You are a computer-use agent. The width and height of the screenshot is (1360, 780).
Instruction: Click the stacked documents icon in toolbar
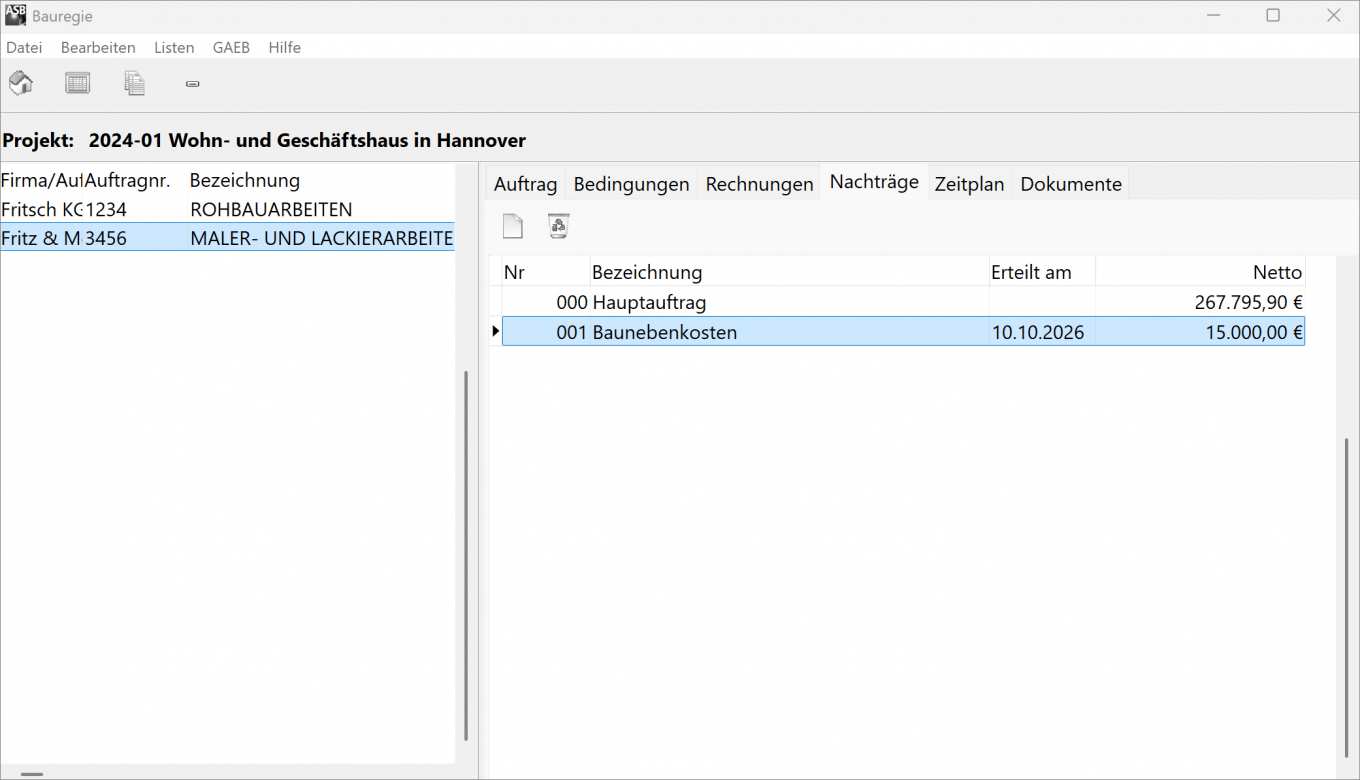pyautogui.click(x=135, y=83)
